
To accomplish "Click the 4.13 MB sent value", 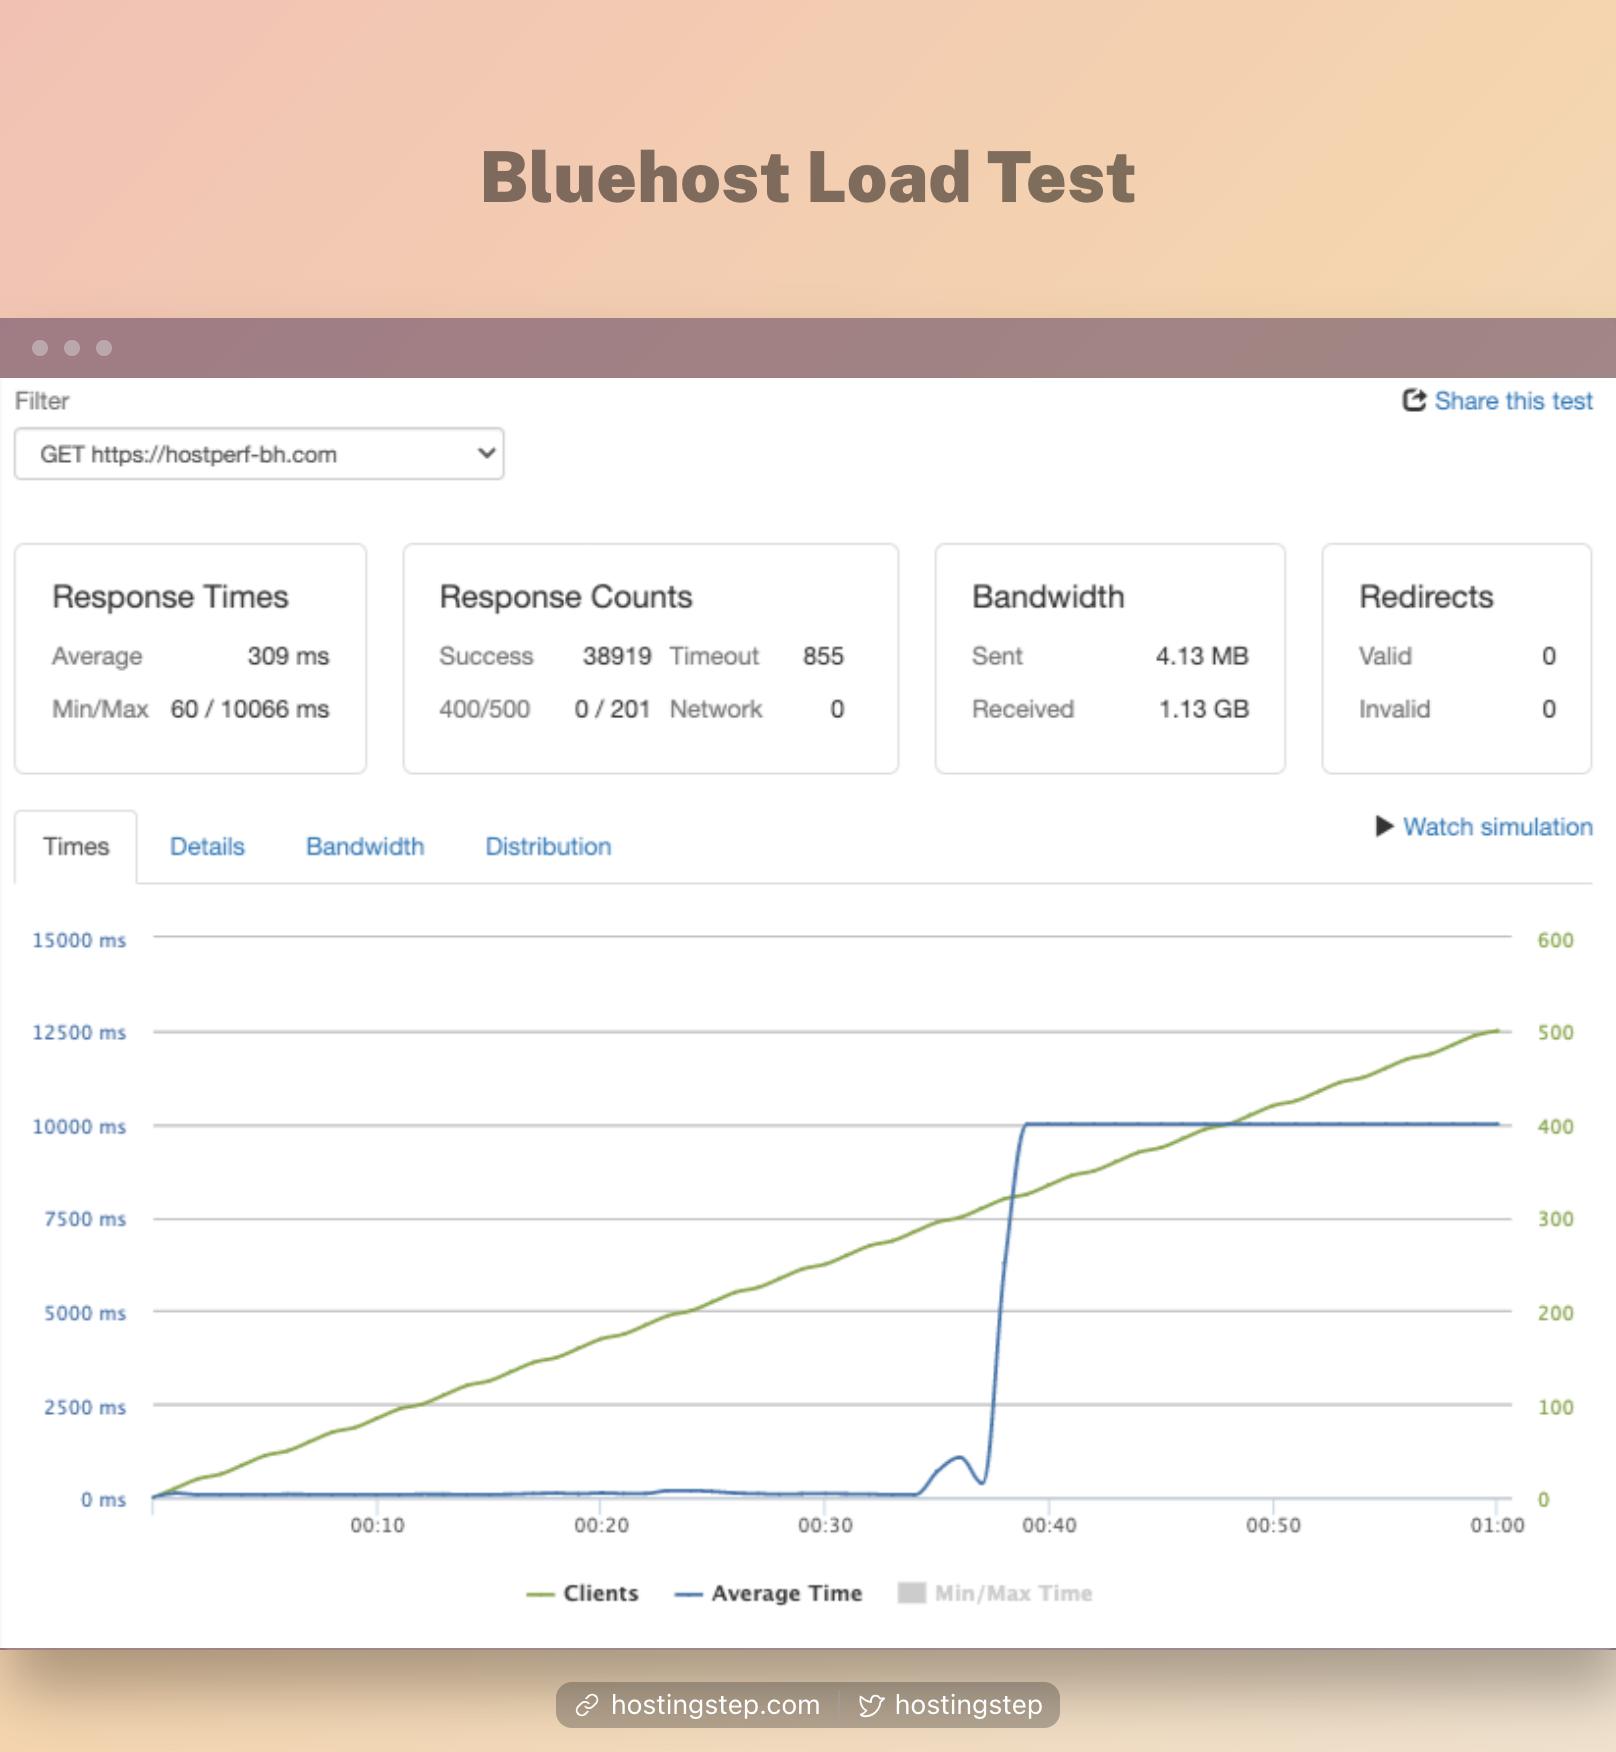I will coord(1202,656).
